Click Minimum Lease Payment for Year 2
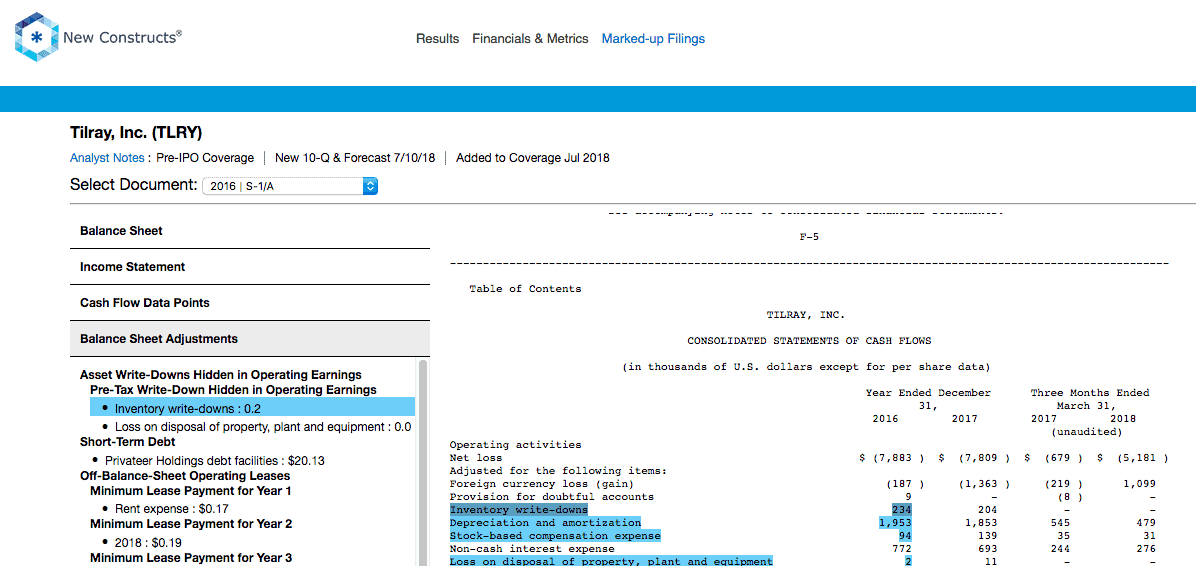 pyautogui.click(x=191, y=524)
